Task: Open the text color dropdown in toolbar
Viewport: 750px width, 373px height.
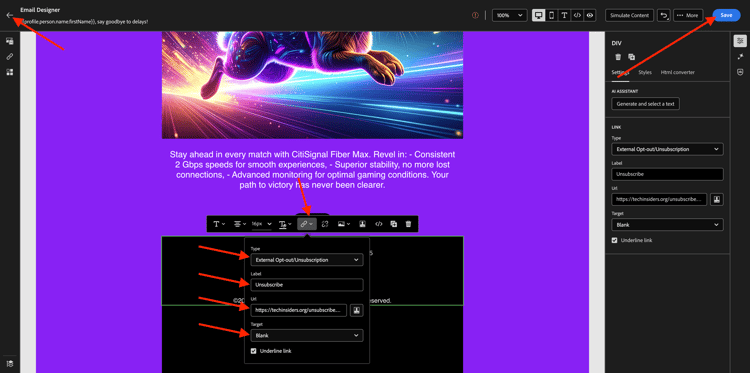Action: [x=286, y=224]
